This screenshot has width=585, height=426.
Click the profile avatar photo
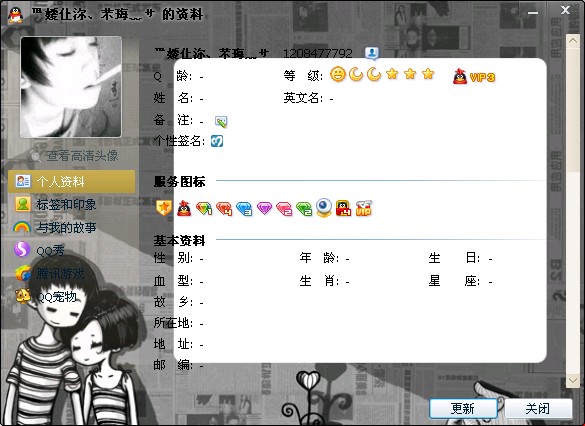click(71, 87)
